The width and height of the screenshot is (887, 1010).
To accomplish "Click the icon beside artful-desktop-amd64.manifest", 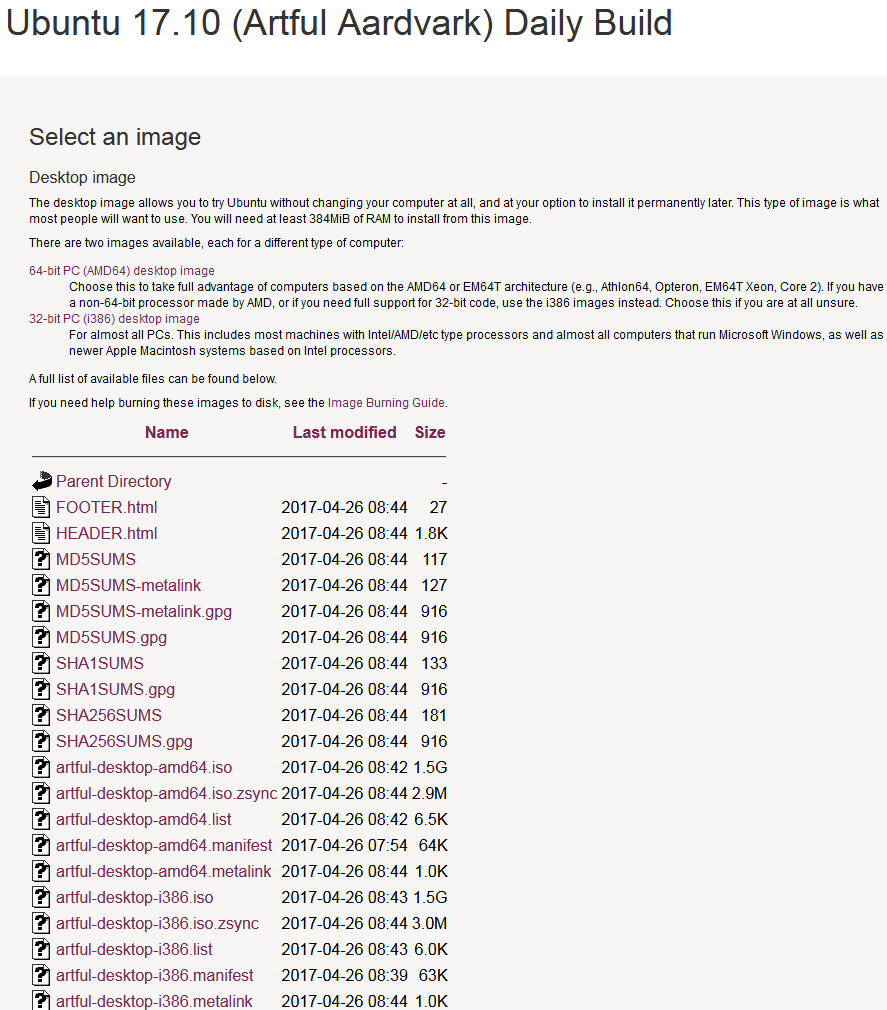I will click(x=41, y=845).
